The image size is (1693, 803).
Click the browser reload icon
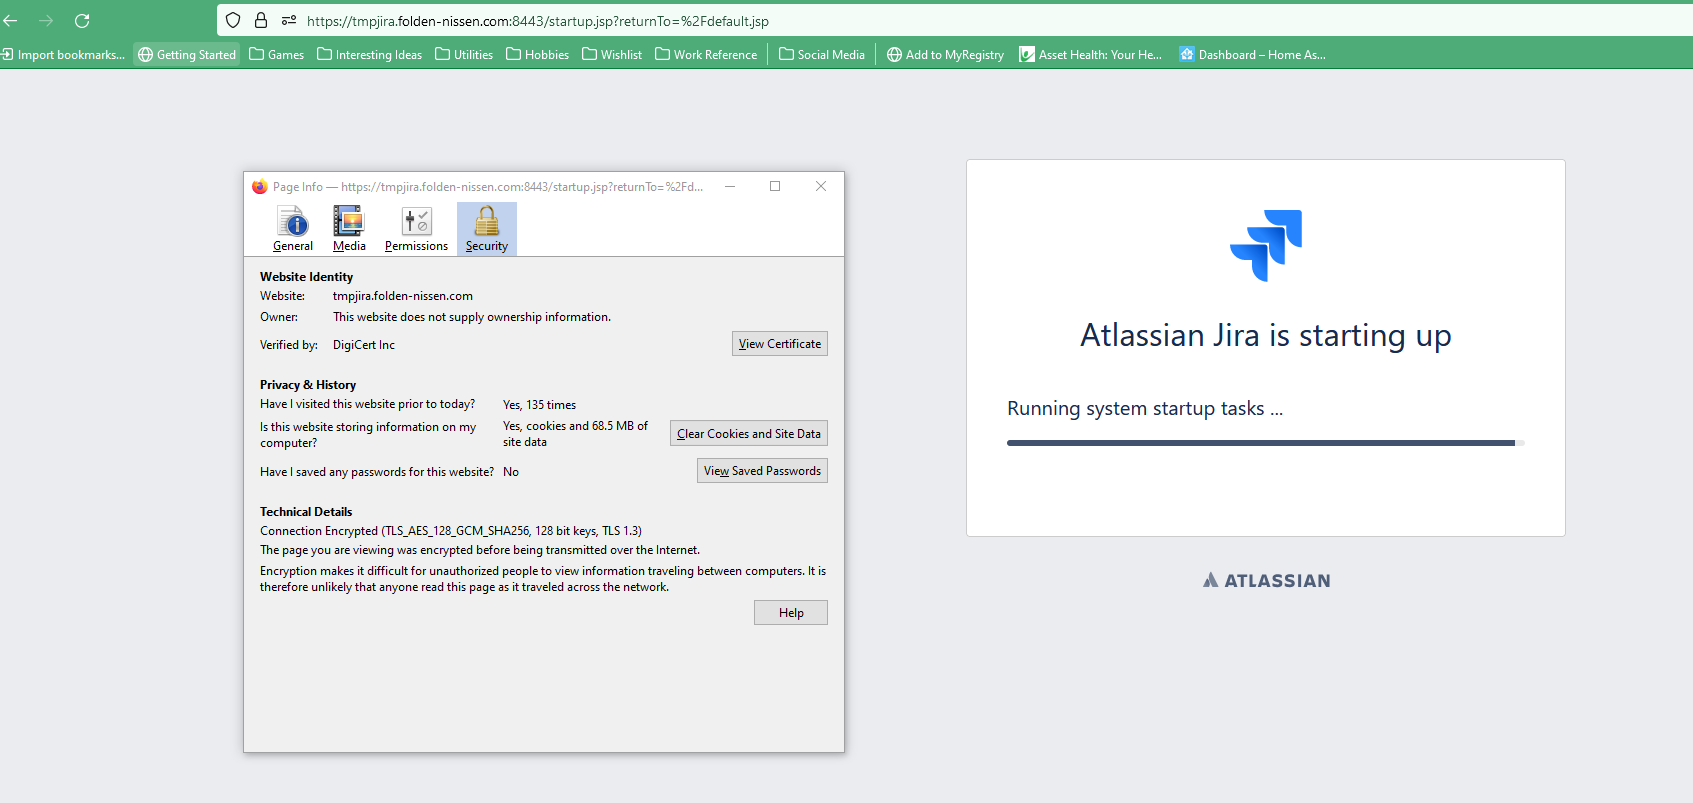82,20
